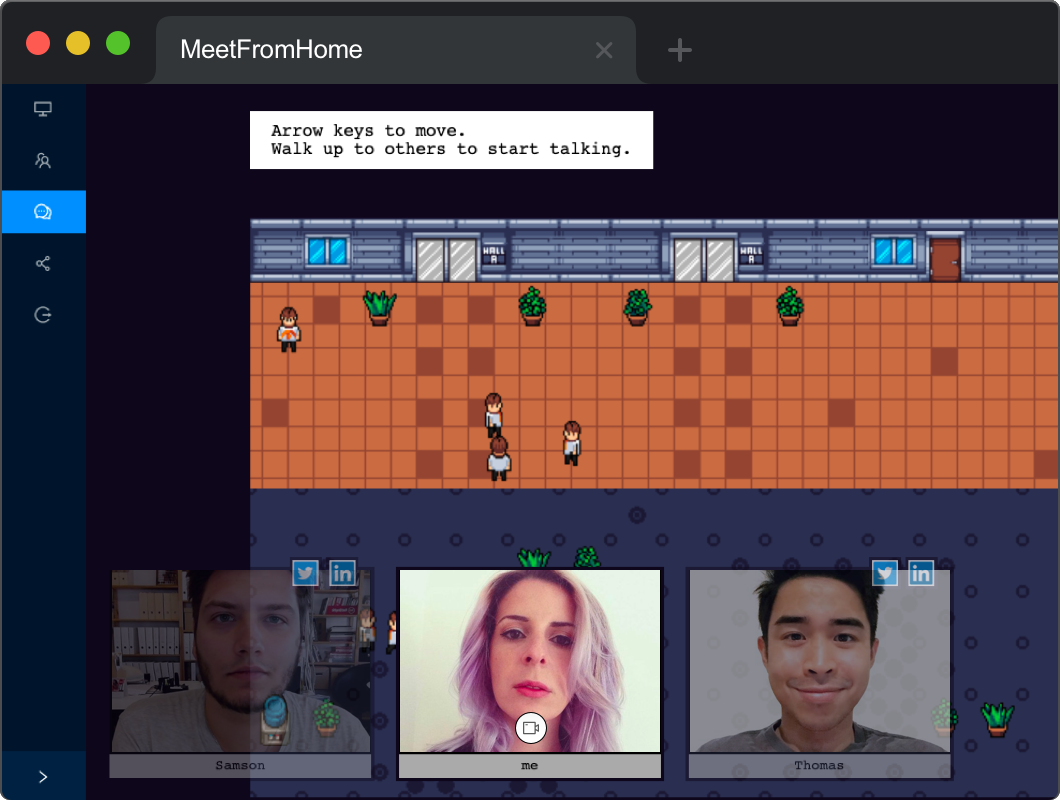Image resolution: width=1060 pixels, height=800 pixels.
Task: Click the arrow keys instruction banner
Action: pyautogui.click(x=451, y=140)
